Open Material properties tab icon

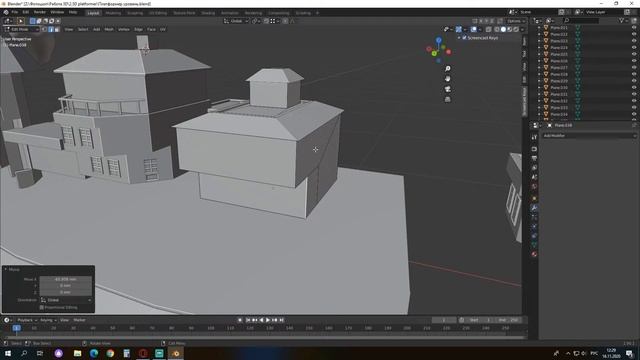coord(534,254)
